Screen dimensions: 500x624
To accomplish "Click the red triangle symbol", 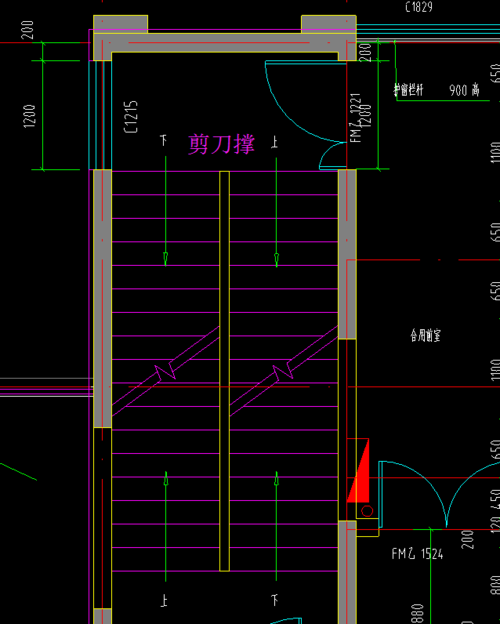I will (x=358, y=471).
